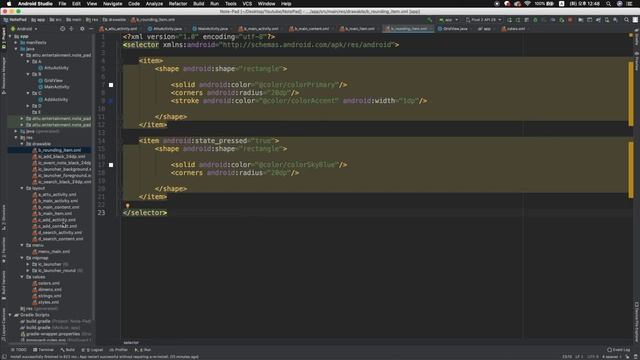Open the Profiler tool window
Image resolution: width=640 pixels, height=360 pixels.
tap(119, 350)
